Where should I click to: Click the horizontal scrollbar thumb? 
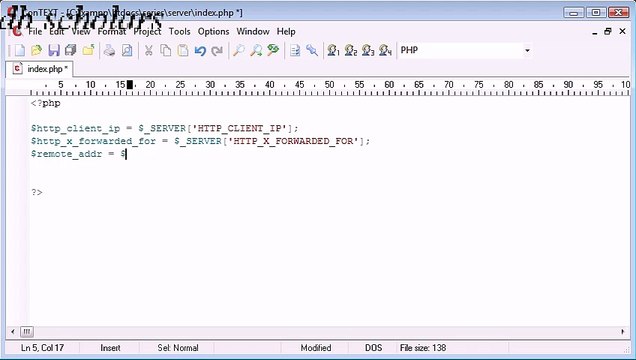coord(27,332)
